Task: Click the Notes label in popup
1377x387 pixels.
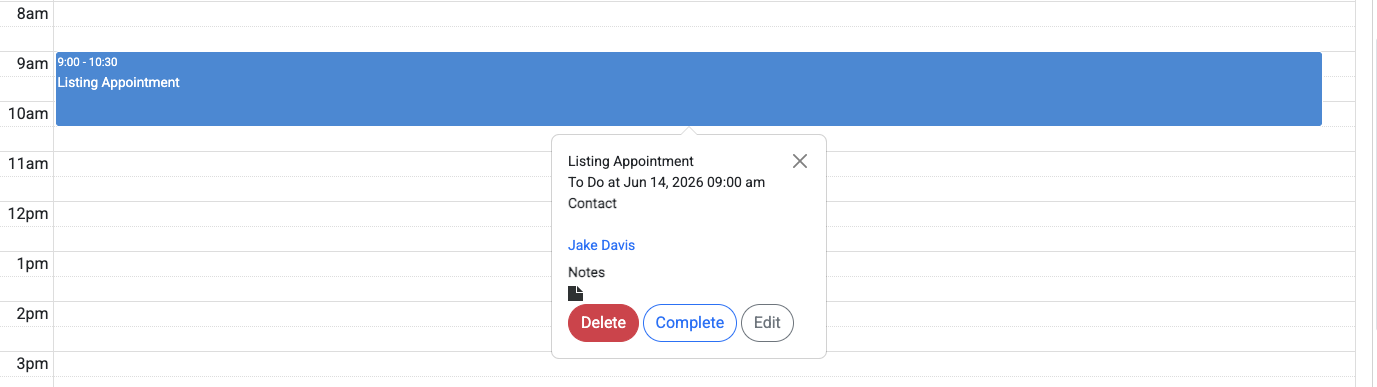Action: pyautogui.click(x=586, y=272)
